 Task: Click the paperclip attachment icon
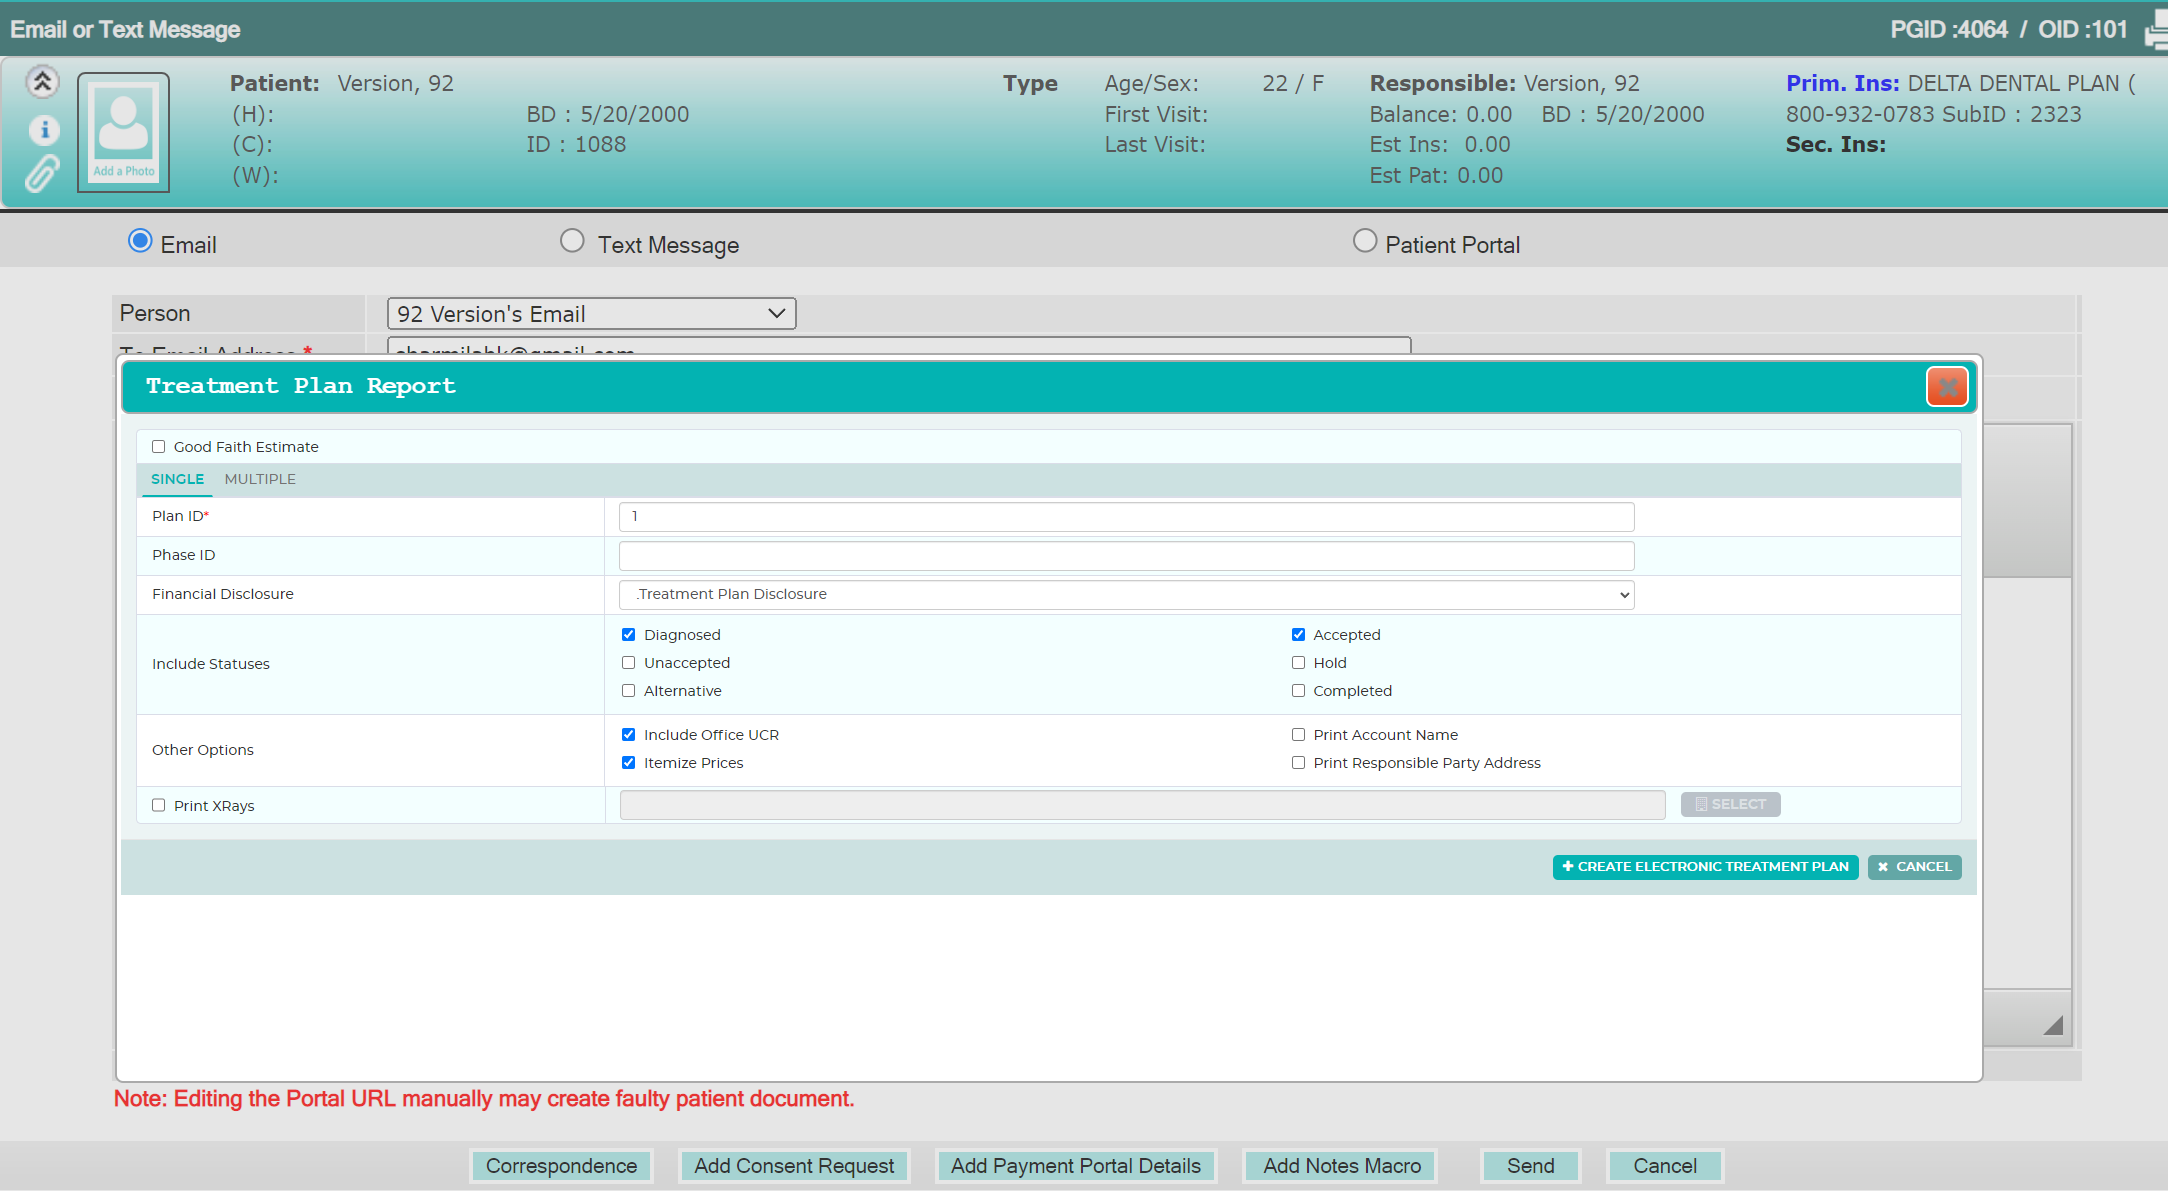42,174
